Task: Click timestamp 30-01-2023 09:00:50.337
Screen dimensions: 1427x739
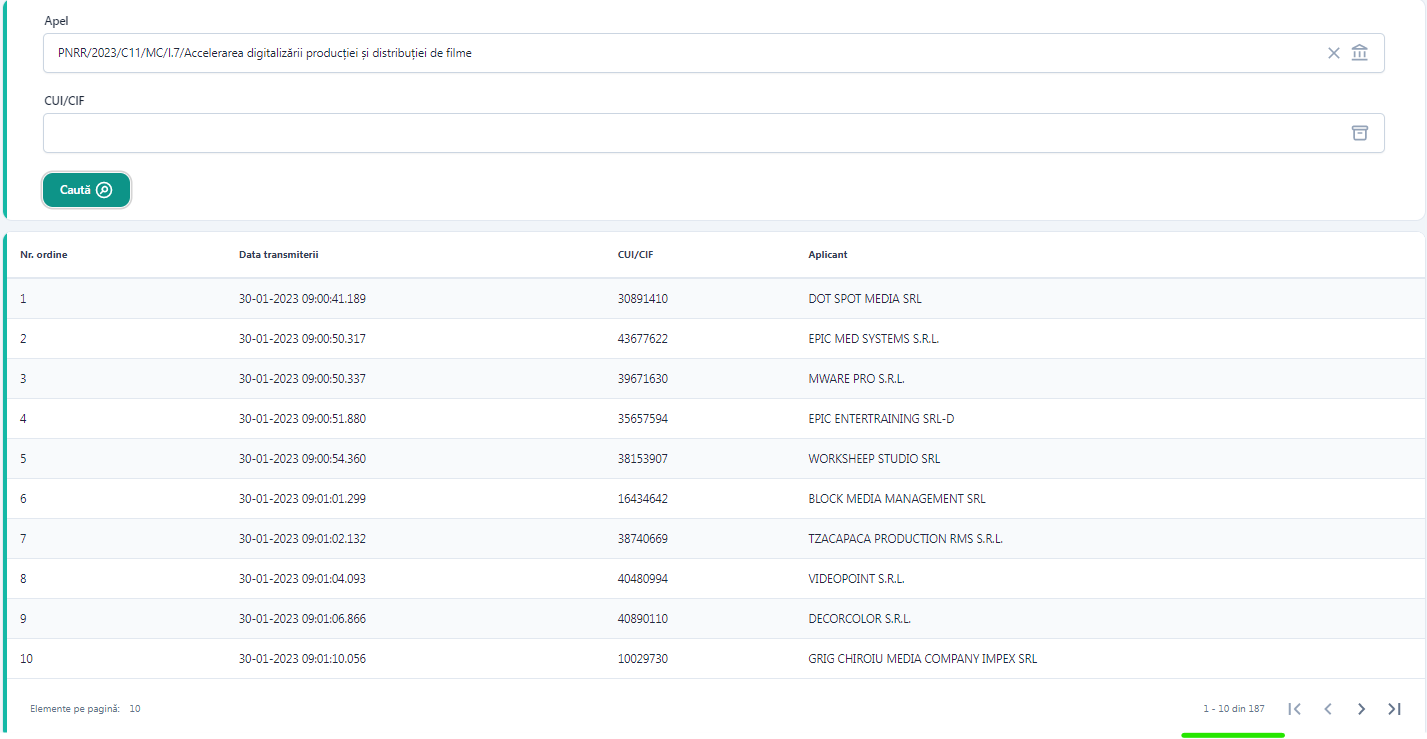Action: (x=302, y=379)
